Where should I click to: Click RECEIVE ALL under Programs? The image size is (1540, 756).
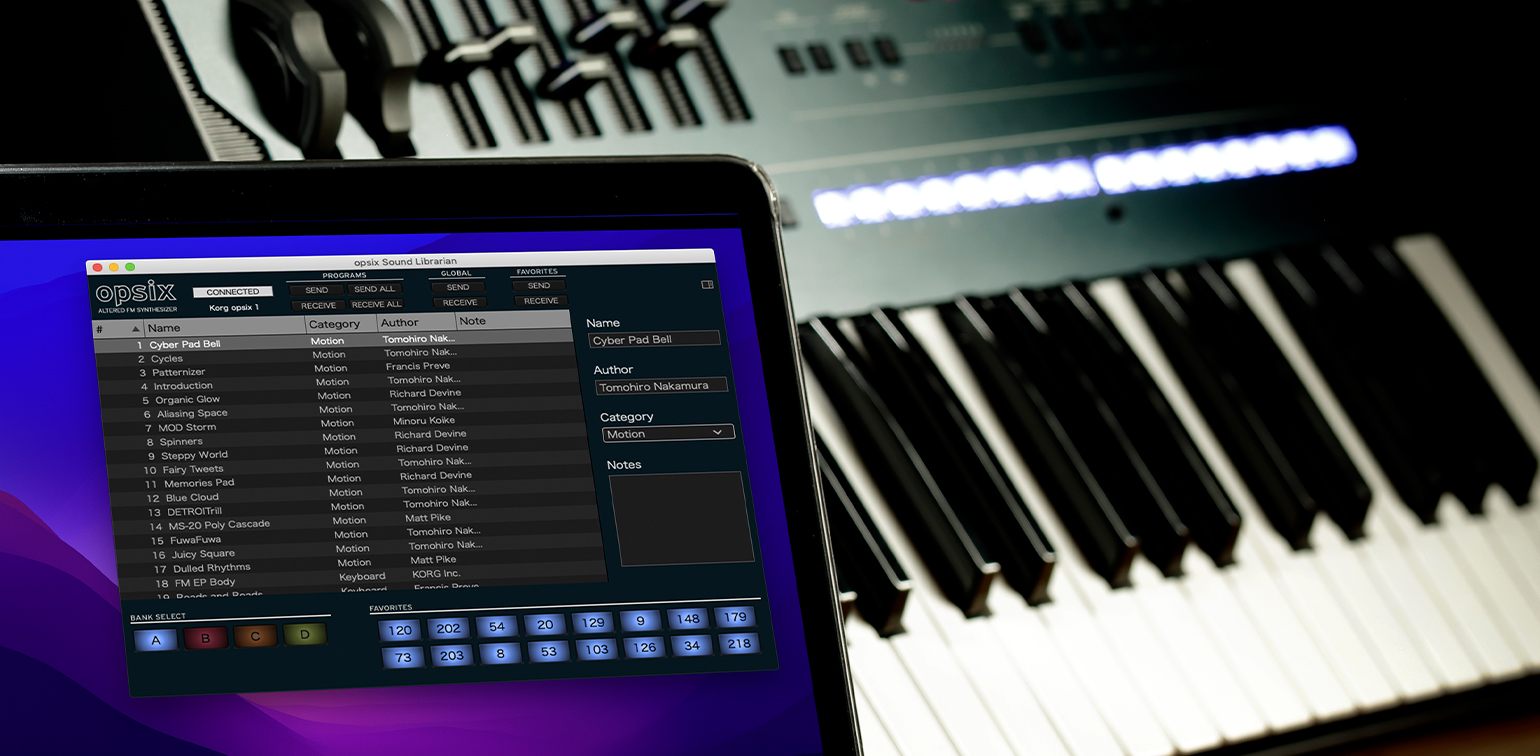[x=376, y=304]
